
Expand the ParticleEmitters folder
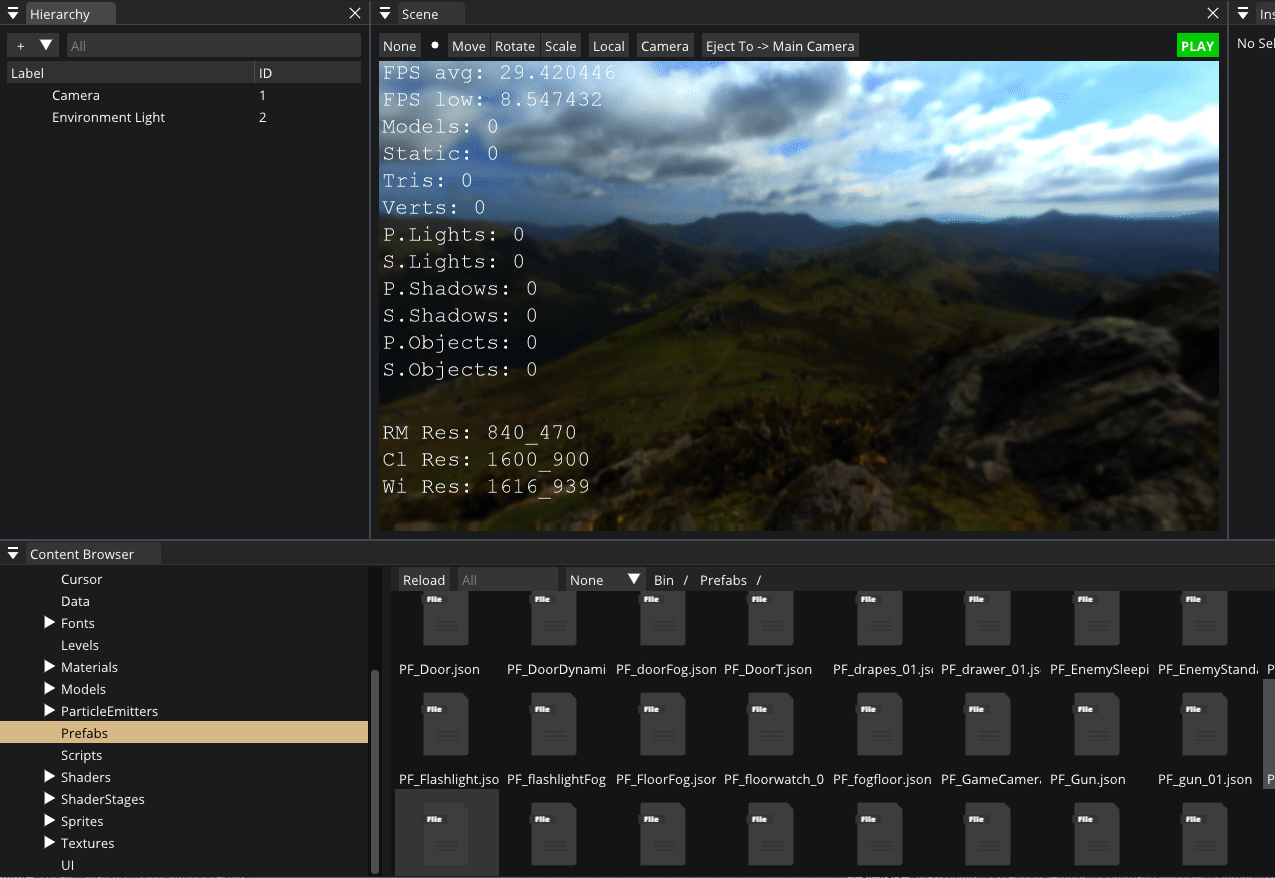(50, 711)
